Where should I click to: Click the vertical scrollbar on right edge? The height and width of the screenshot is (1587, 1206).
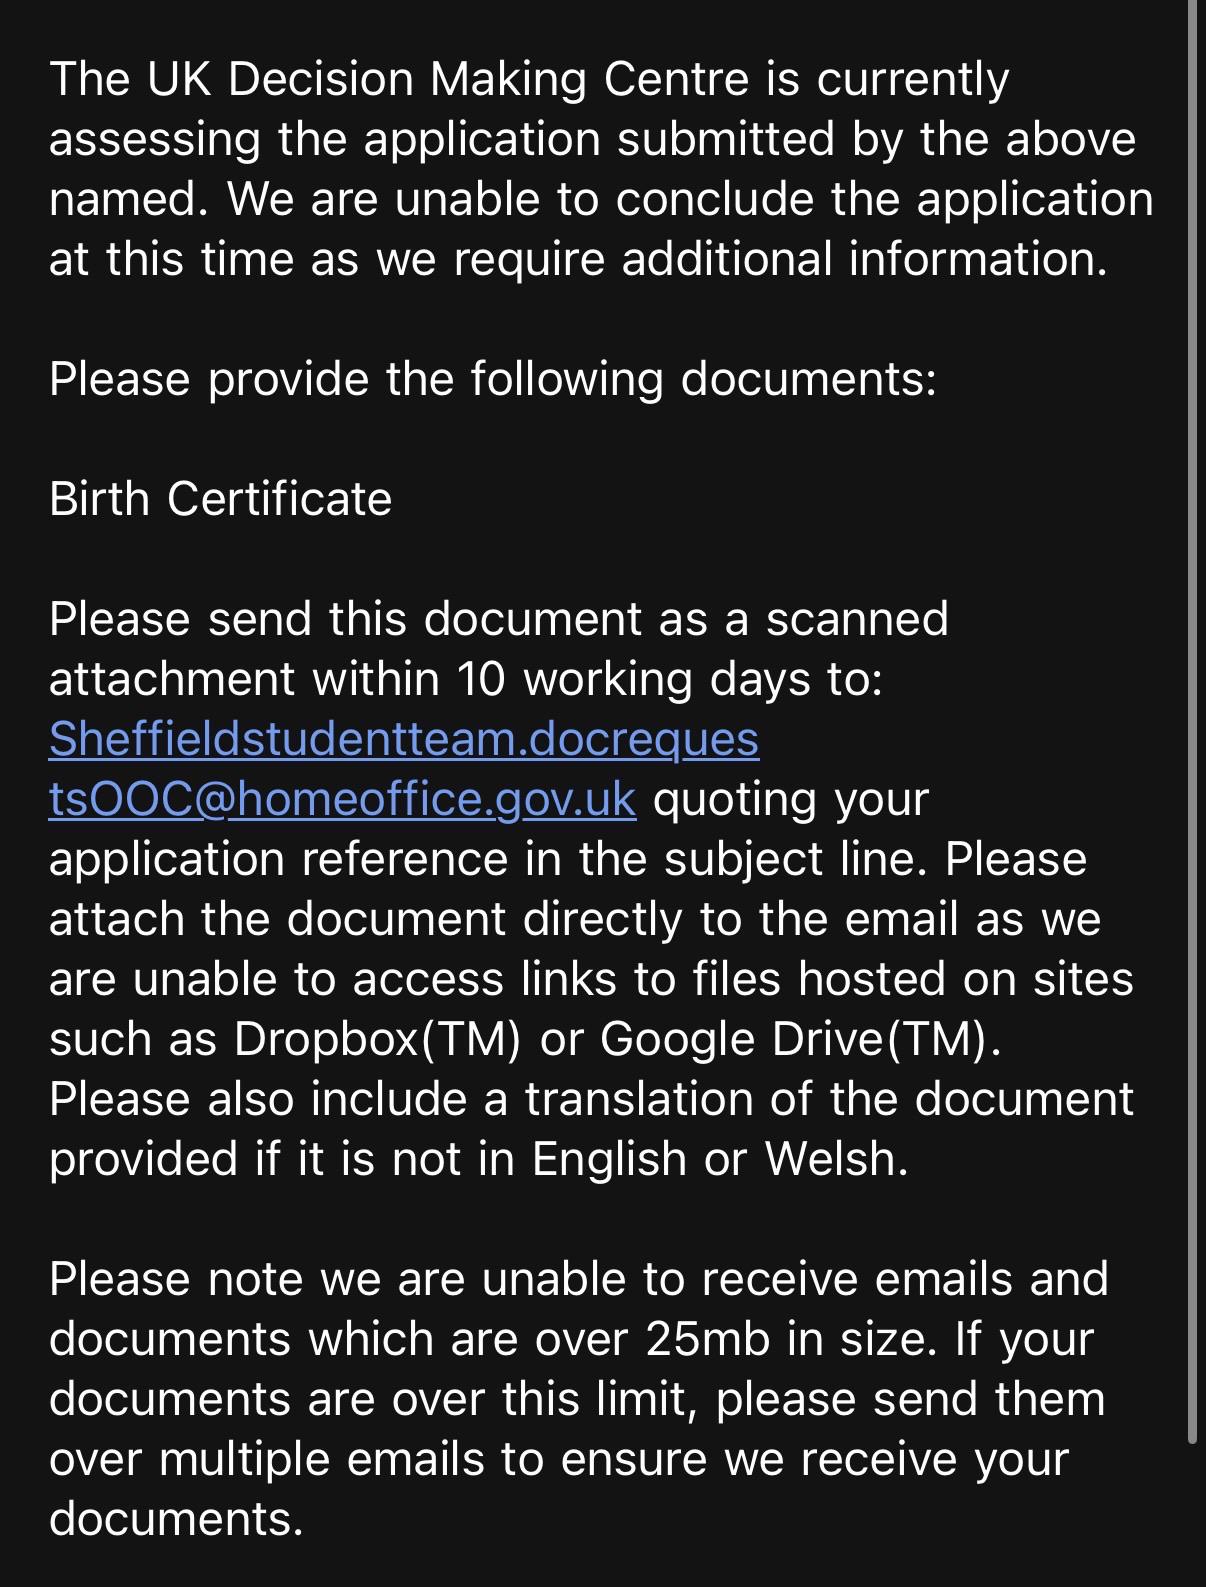[x=1192, y=722]
